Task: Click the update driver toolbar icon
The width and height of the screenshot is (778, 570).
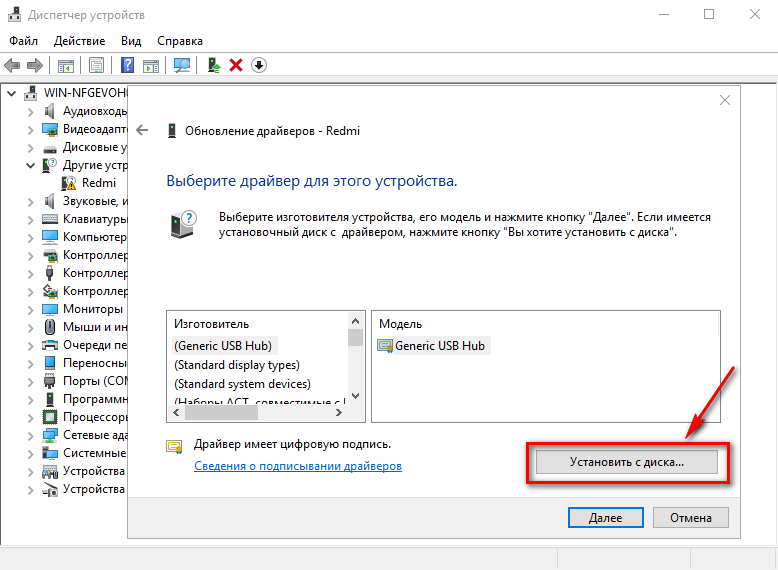Action: click(214, 65)
